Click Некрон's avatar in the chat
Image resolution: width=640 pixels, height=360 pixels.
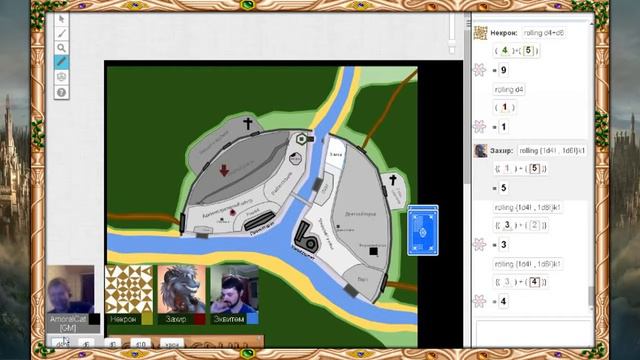coord(480,33)
